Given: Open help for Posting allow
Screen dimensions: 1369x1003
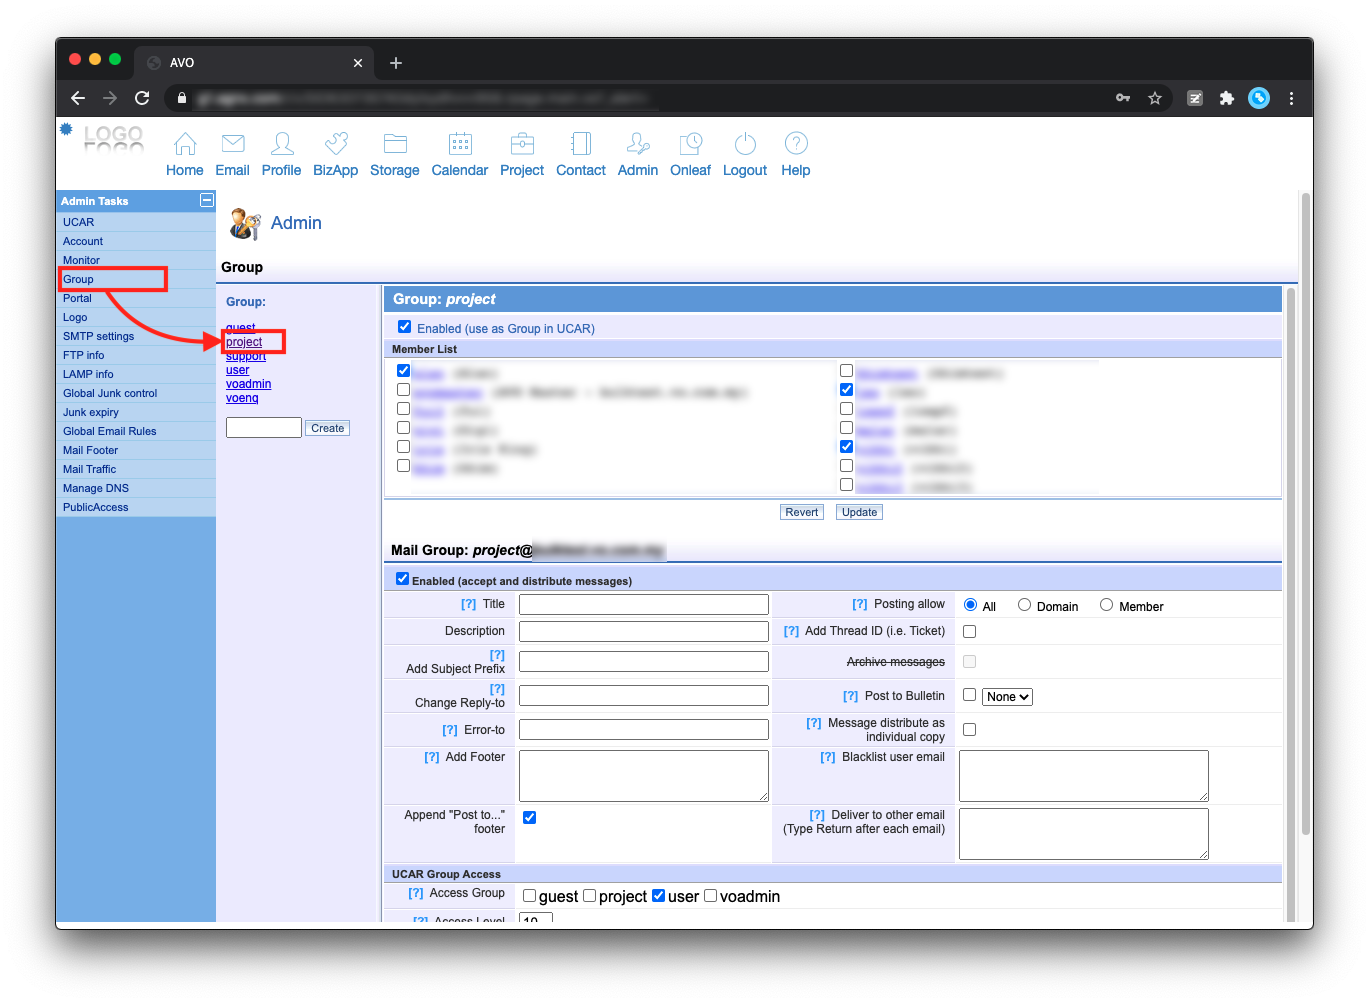Looking at the screenshot, I should point(859,604).
